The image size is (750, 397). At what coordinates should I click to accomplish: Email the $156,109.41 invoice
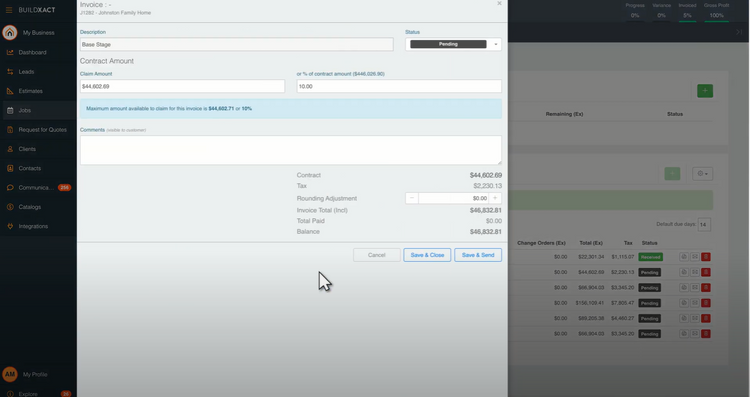[x=695, y=303]
